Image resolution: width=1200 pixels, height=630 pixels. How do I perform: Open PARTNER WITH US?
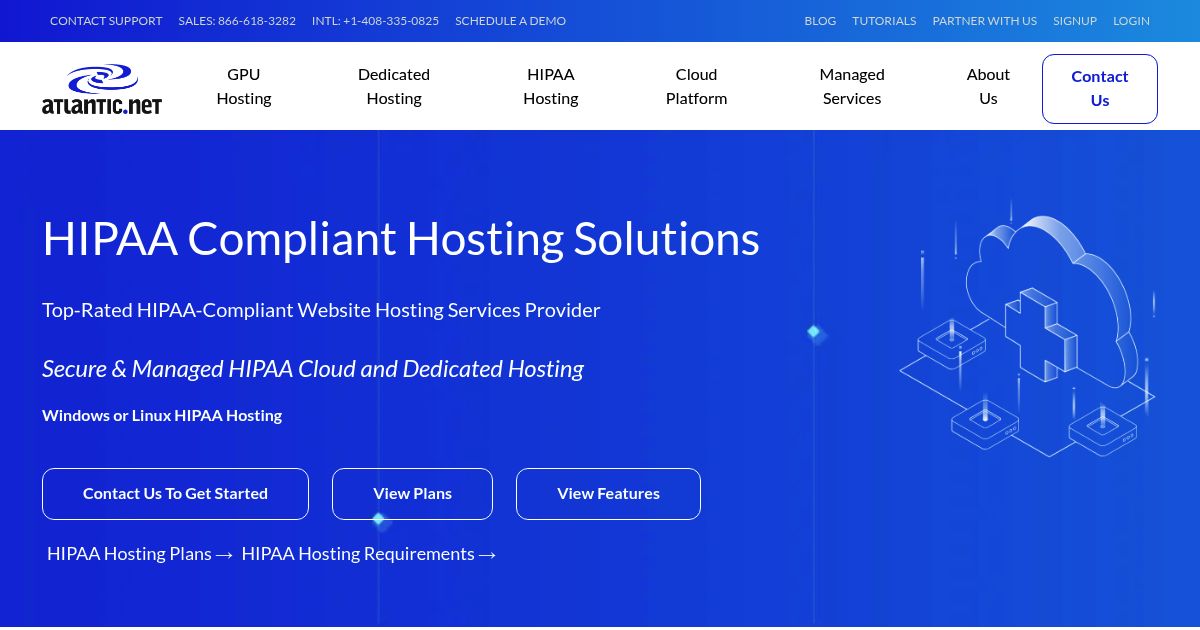point(984,20)
